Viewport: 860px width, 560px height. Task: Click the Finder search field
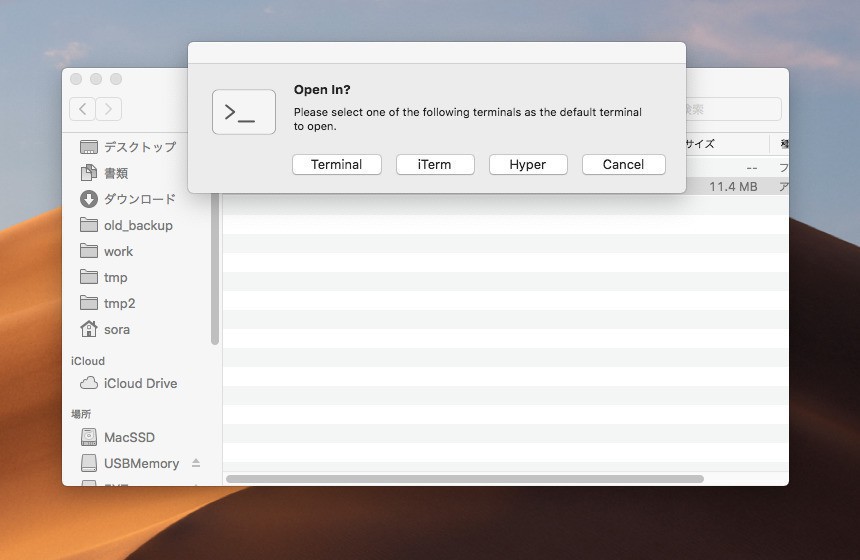pos(730,109)
